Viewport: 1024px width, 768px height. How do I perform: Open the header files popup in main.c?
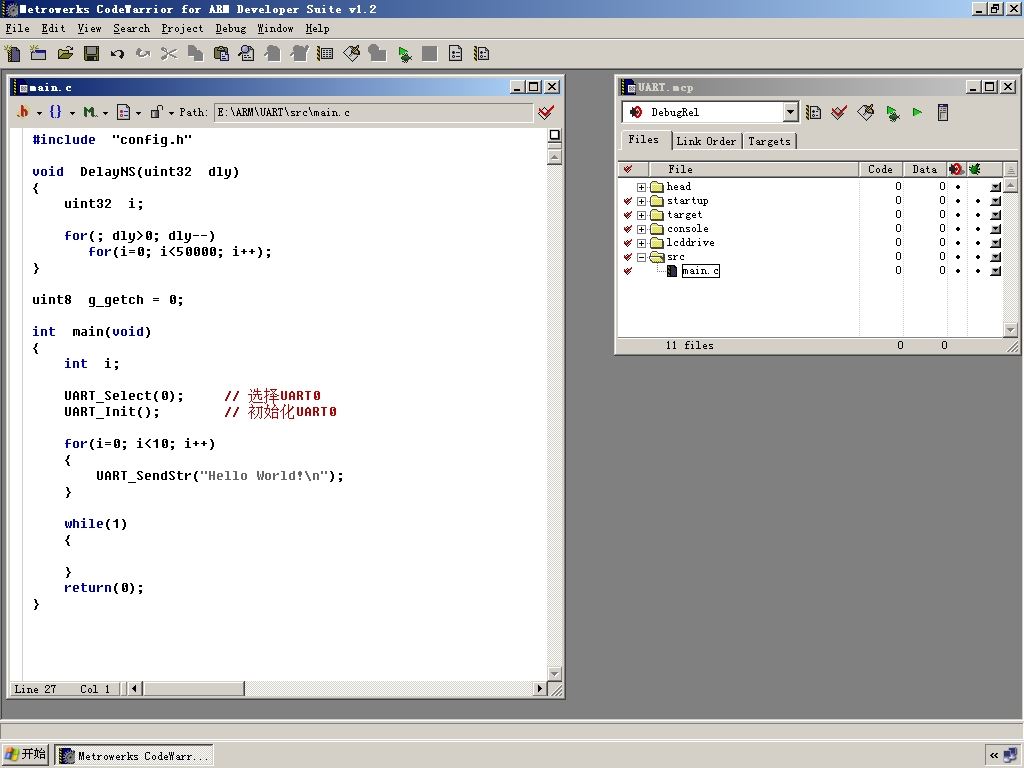[x=27, y=112]
